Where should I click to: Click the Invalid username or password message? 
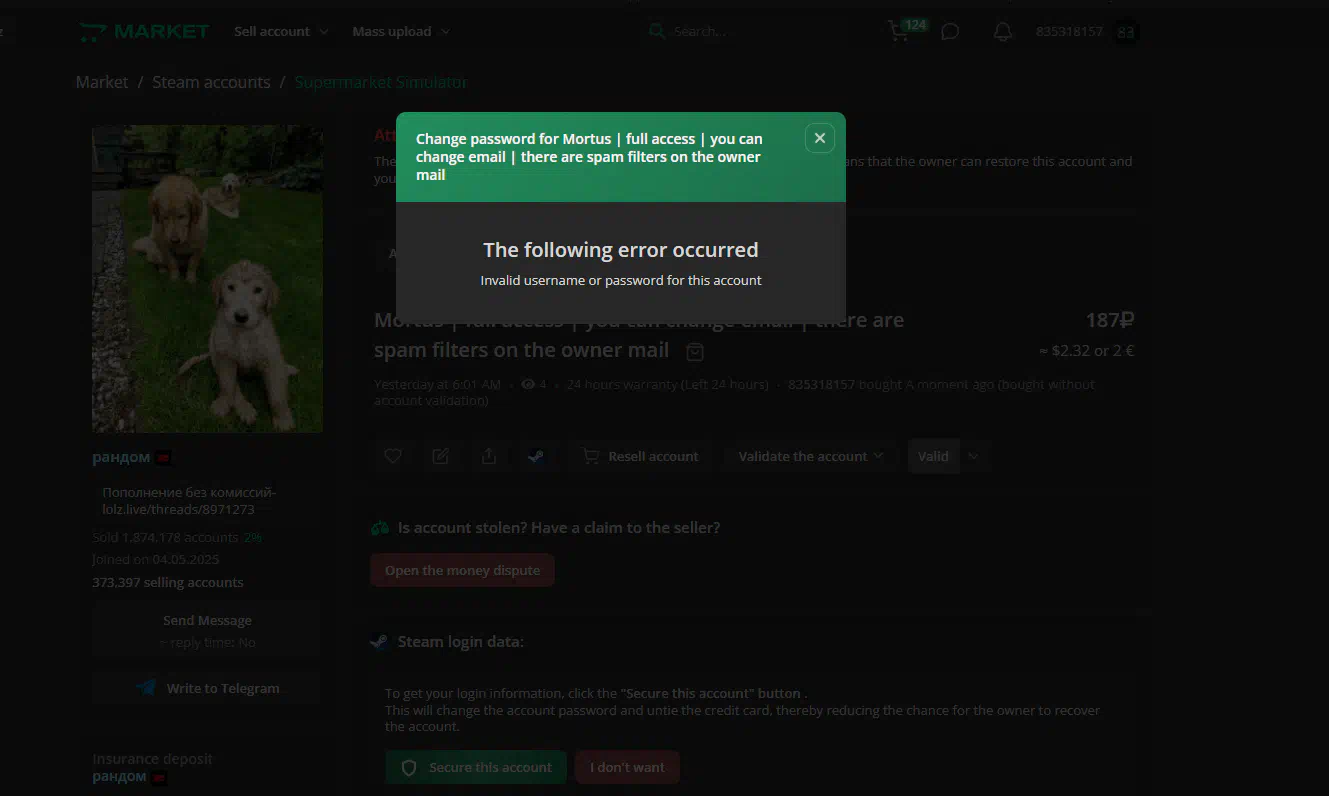click(x=621, y=280)
